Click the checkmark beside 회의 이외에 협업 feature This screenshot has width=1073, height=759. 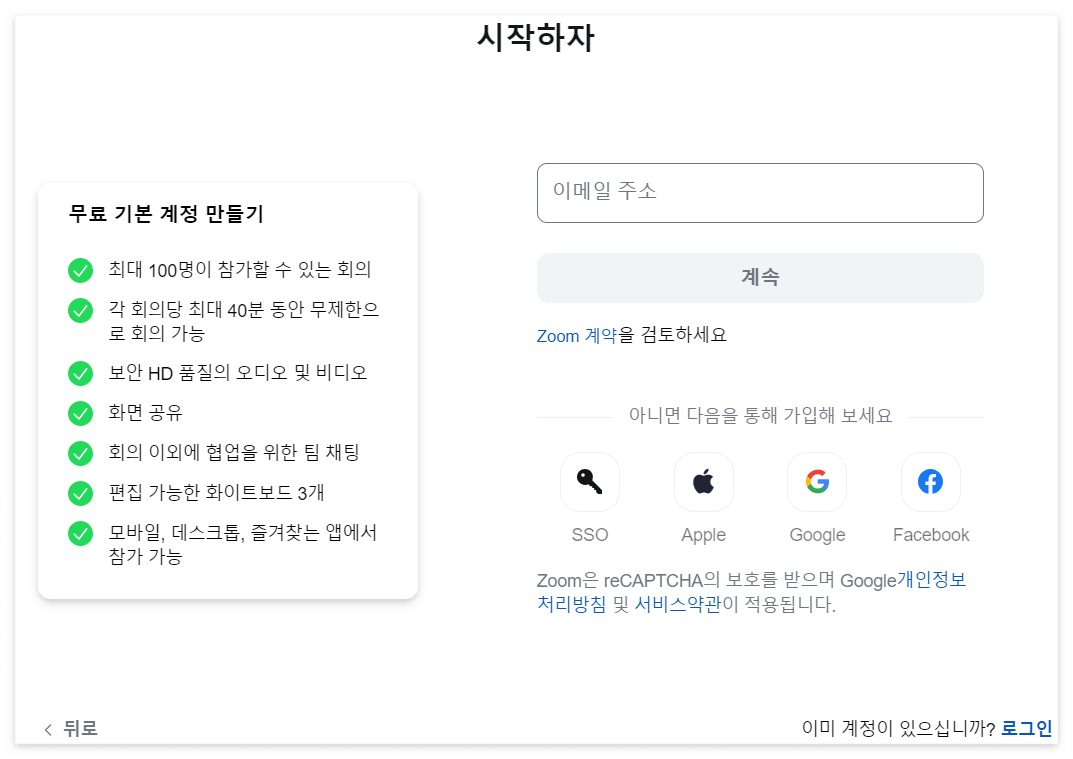(x=80, y=453)
